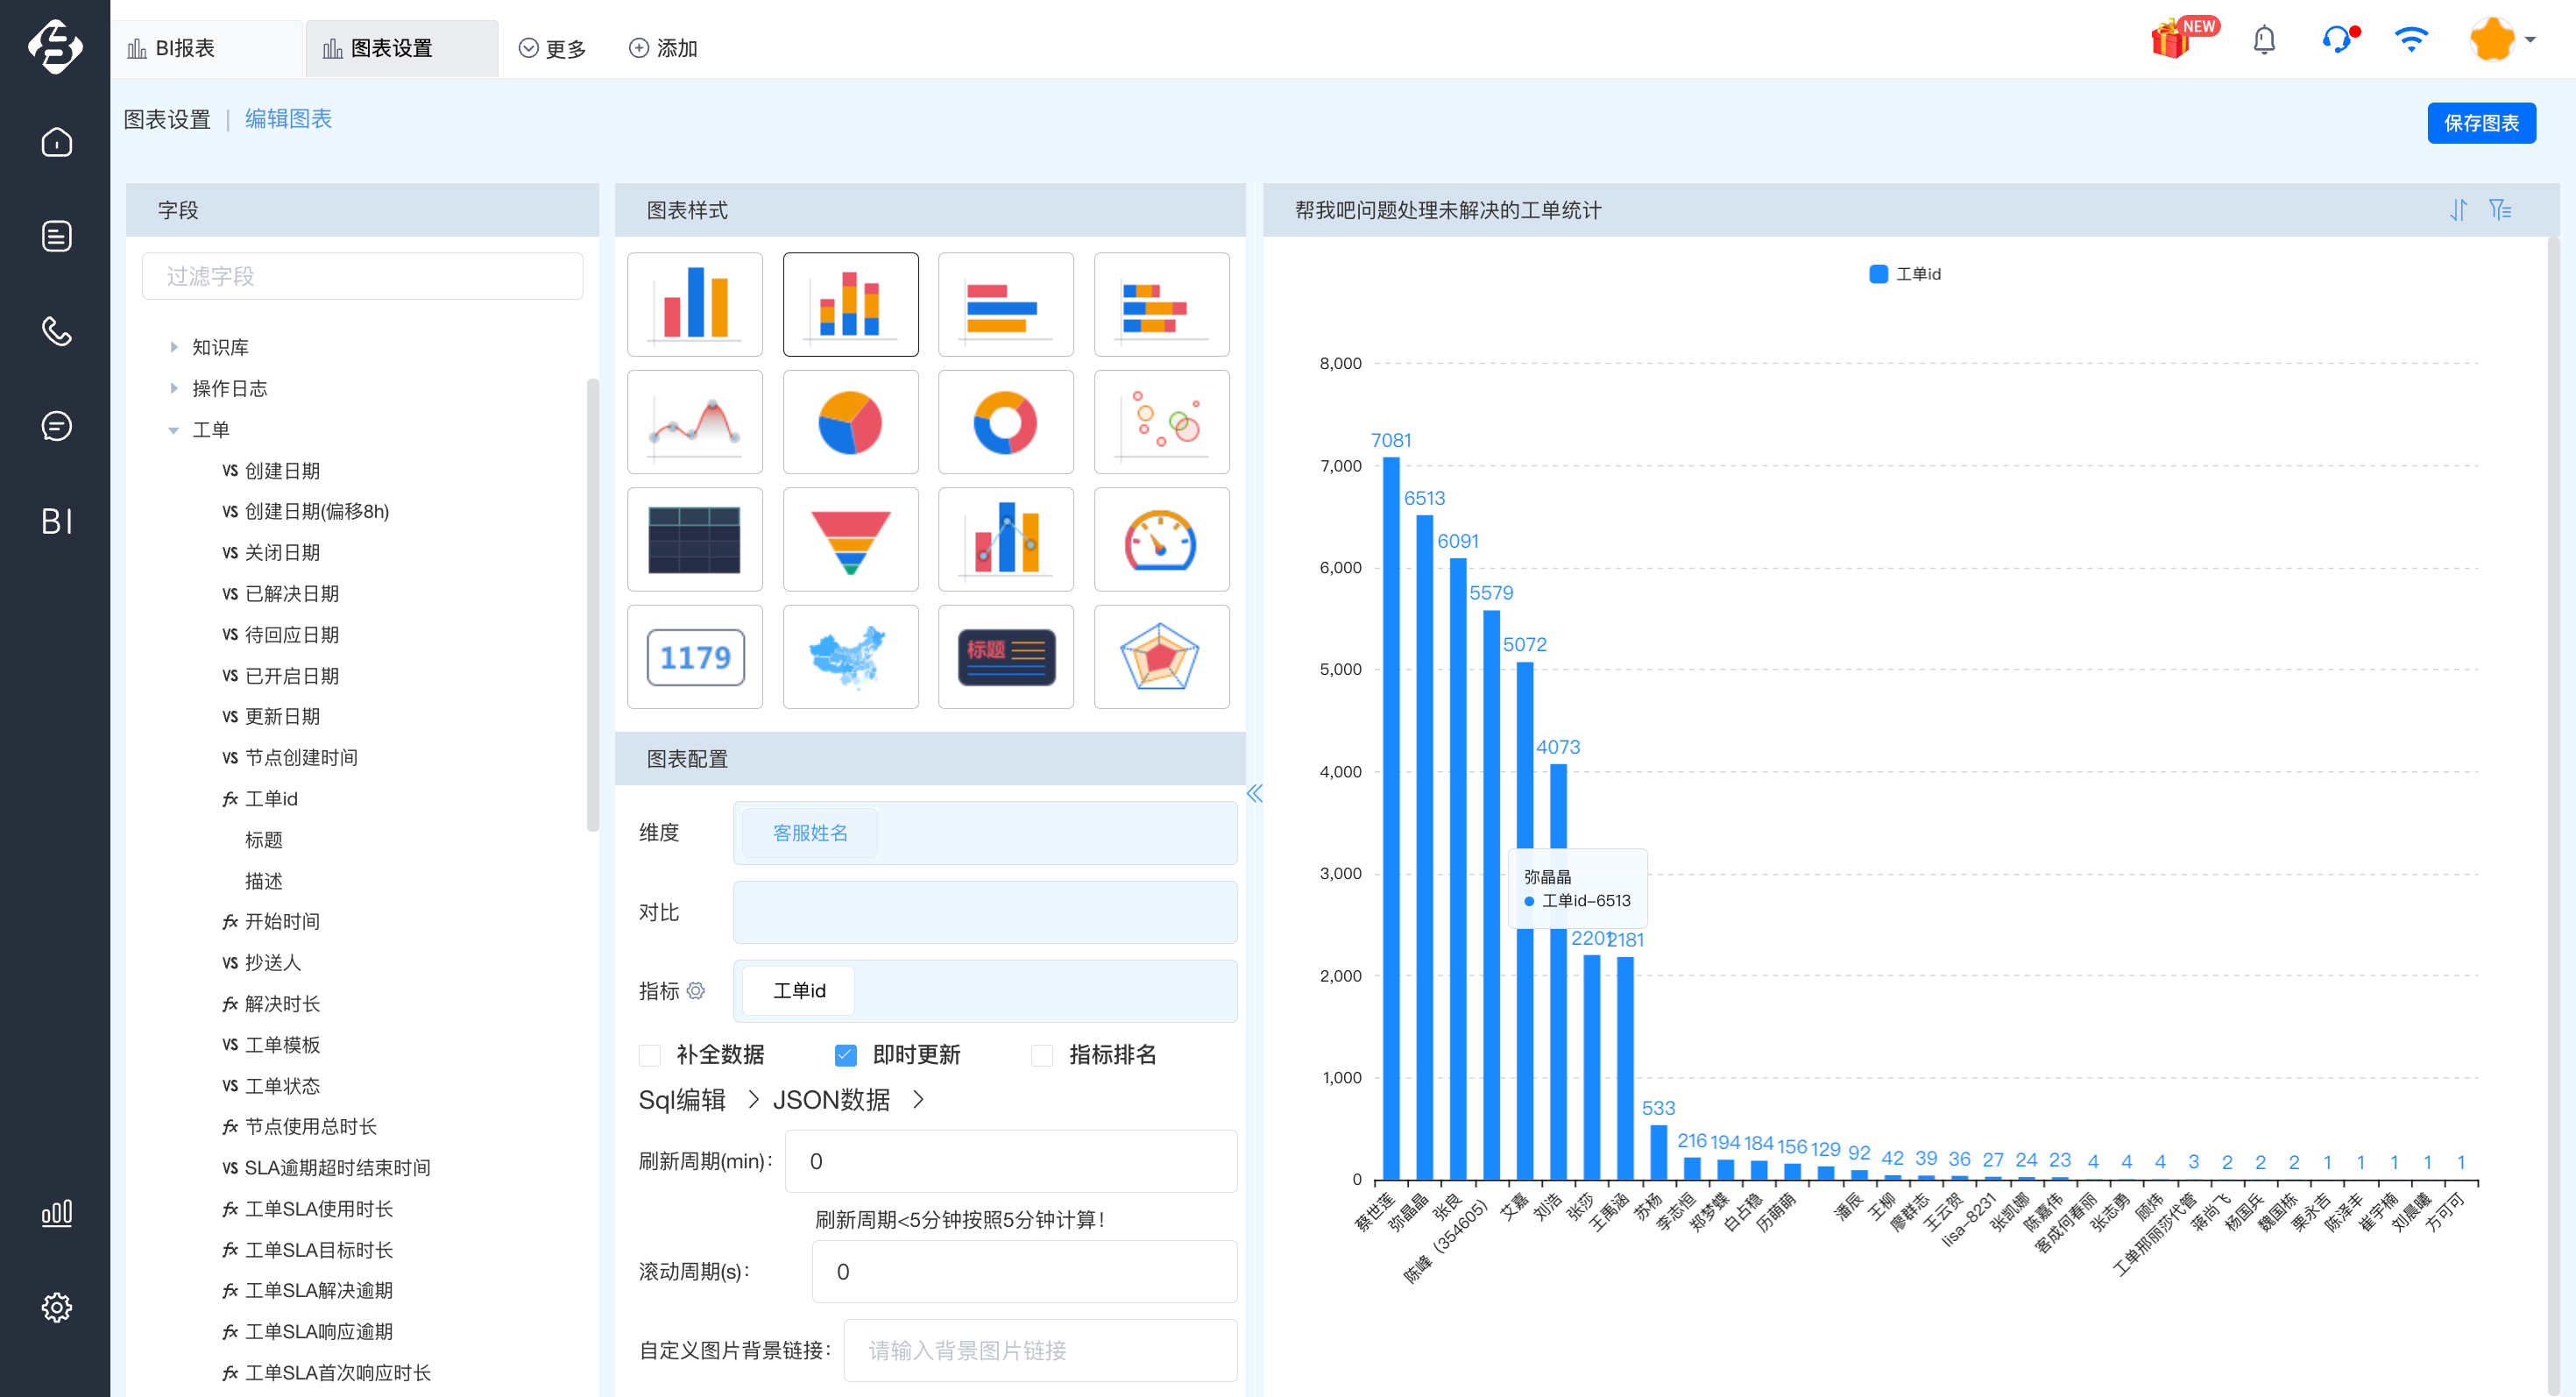Pick the gauge dashboard chart style
This screenshot has width=2576, height=1397.
point(1161,540)
